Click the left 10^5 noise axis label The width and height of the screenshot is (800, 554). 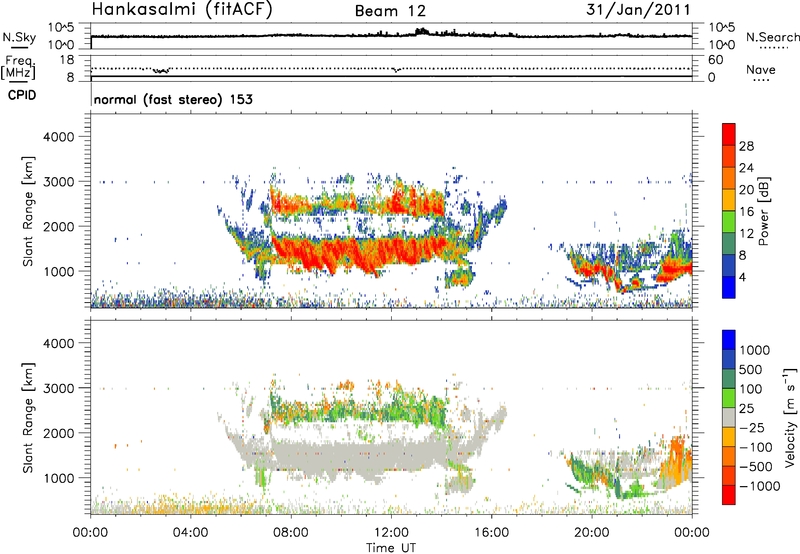61,27
